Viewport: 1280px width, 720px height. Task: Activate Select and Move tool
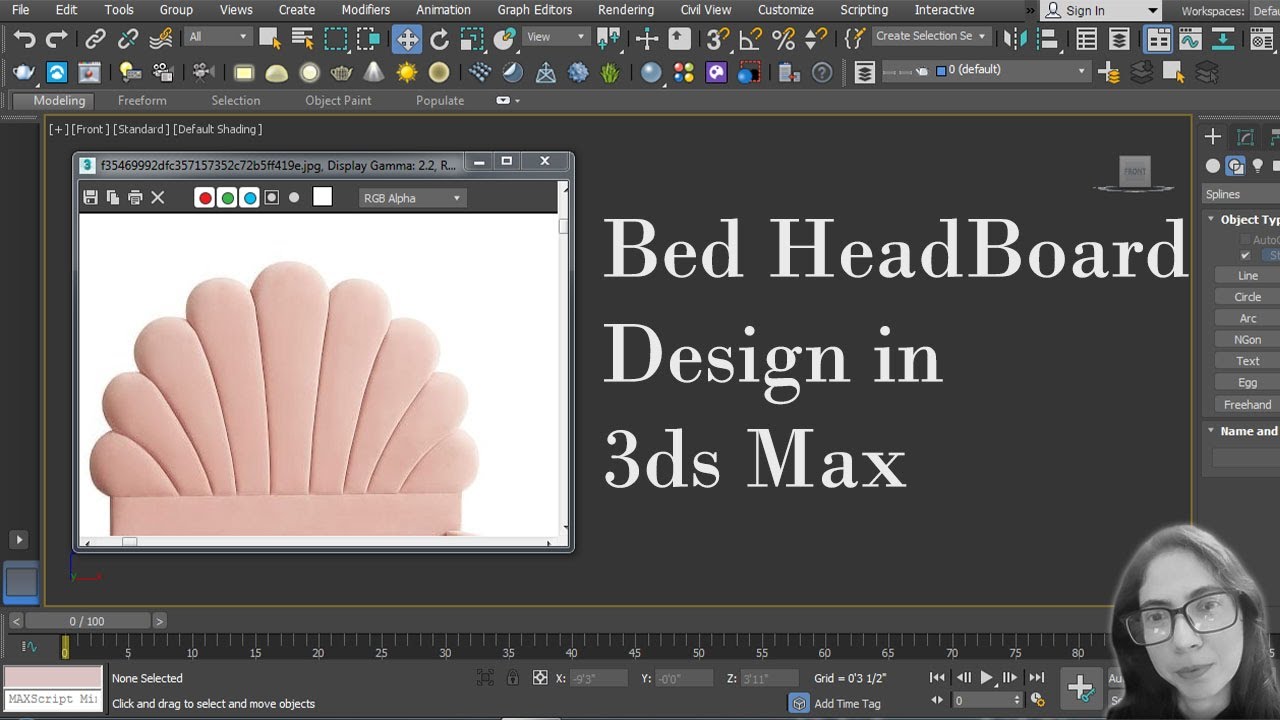tap(406, 39)
